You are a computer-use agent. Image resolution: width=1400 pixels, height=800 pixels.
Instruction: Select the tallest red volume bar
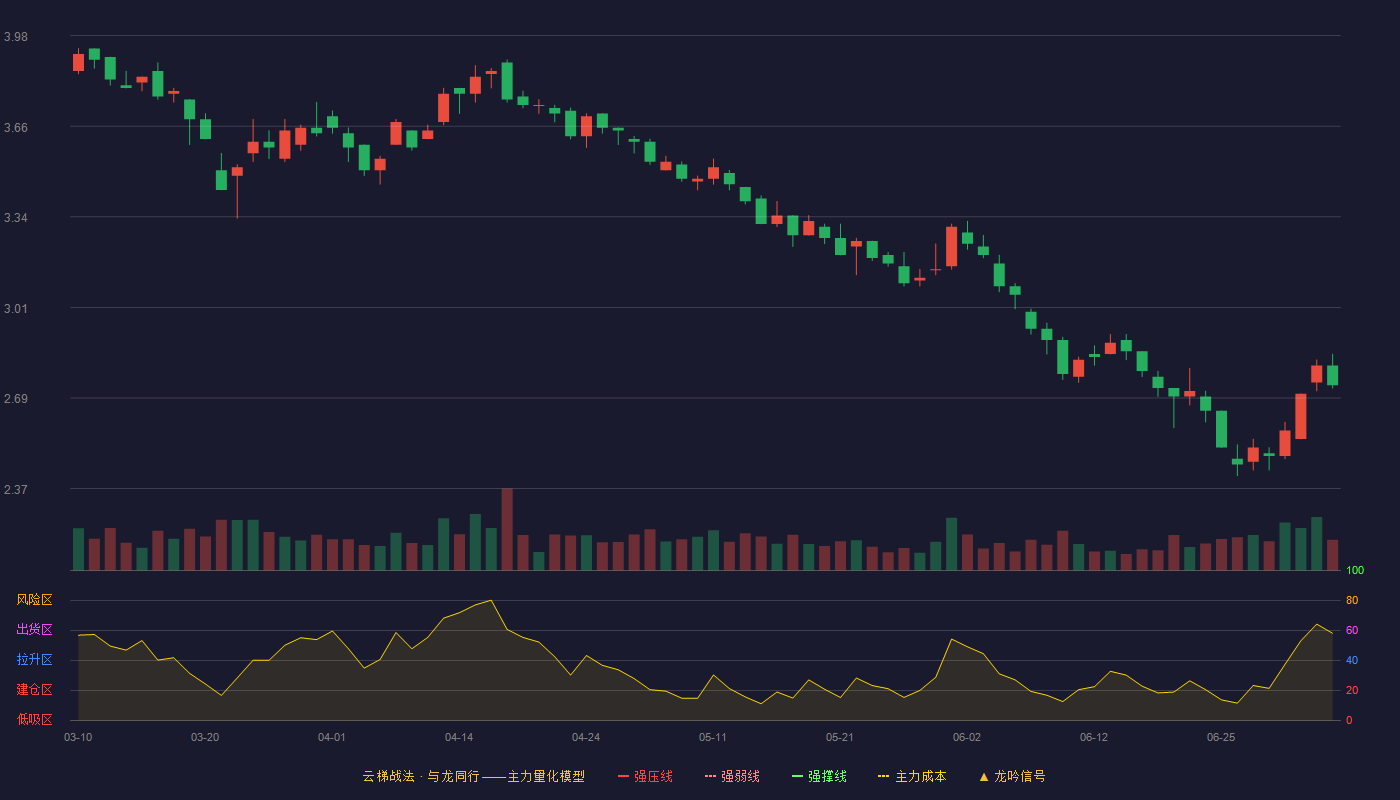[507, 529]
